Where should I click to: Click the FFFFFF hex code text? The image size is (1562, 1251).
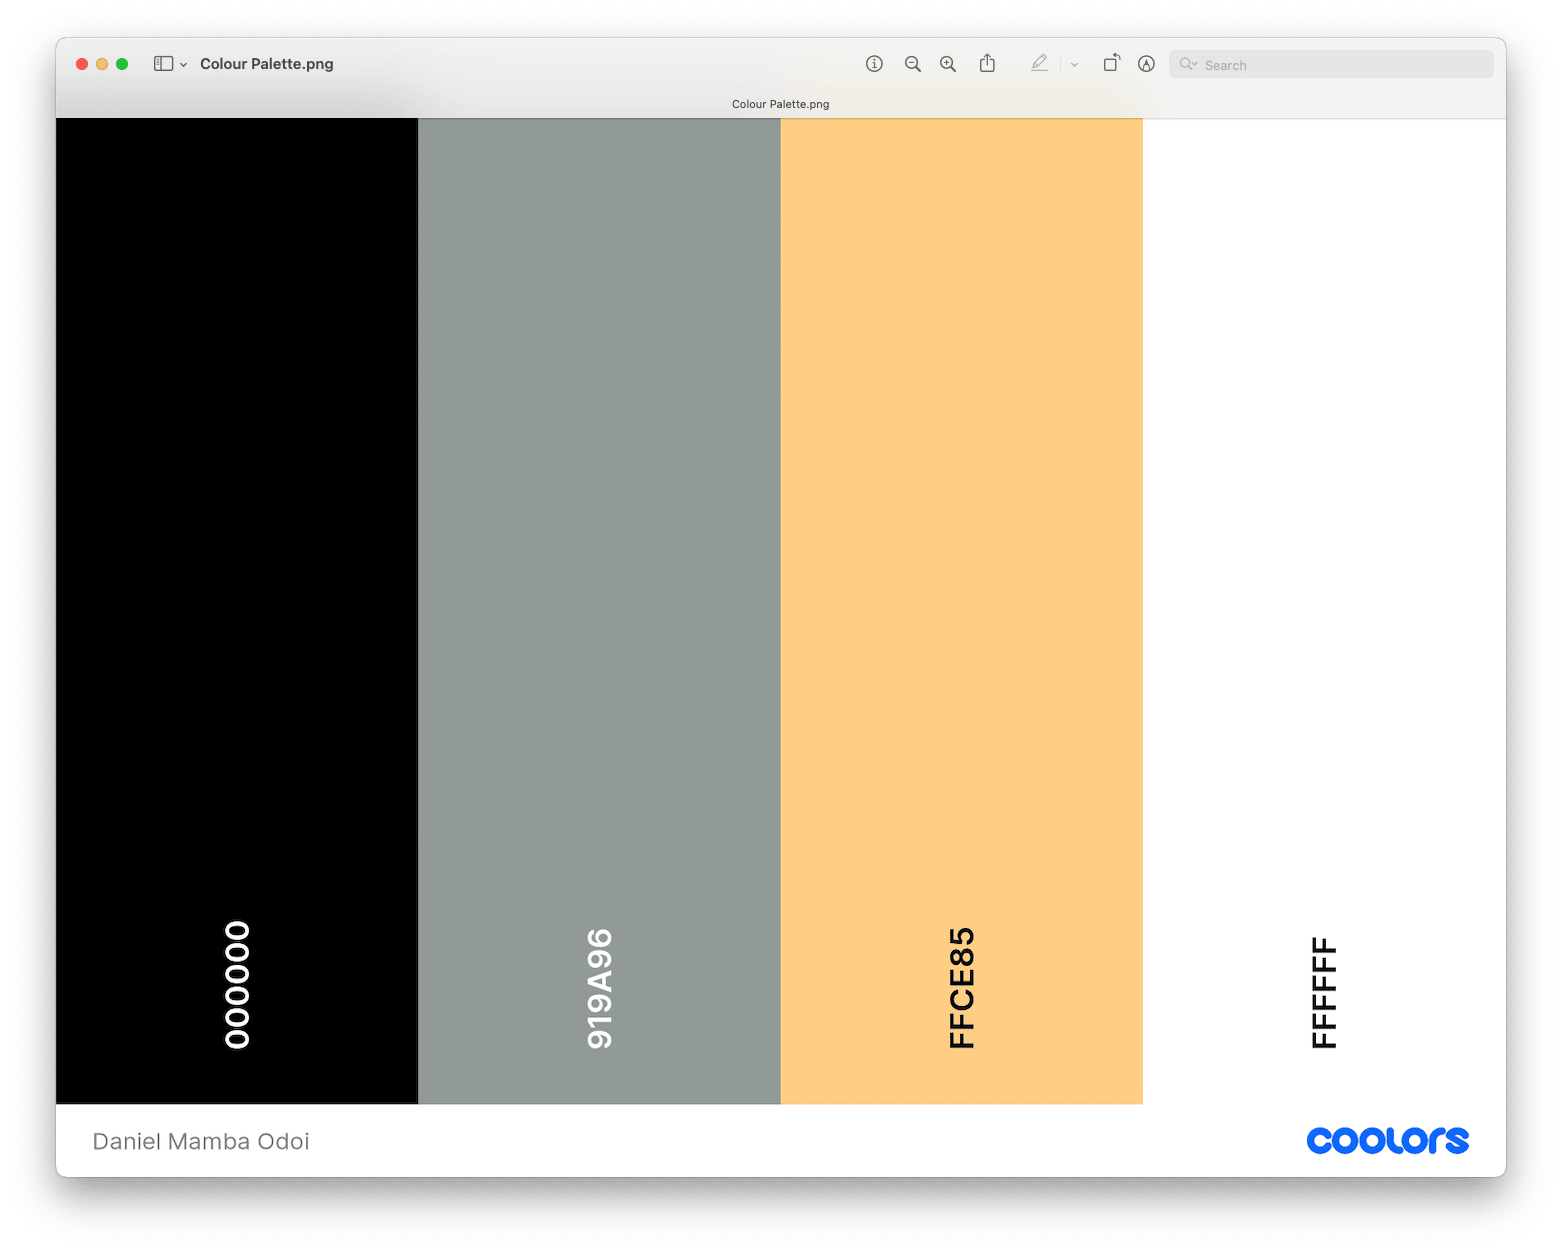[1324, 993]
